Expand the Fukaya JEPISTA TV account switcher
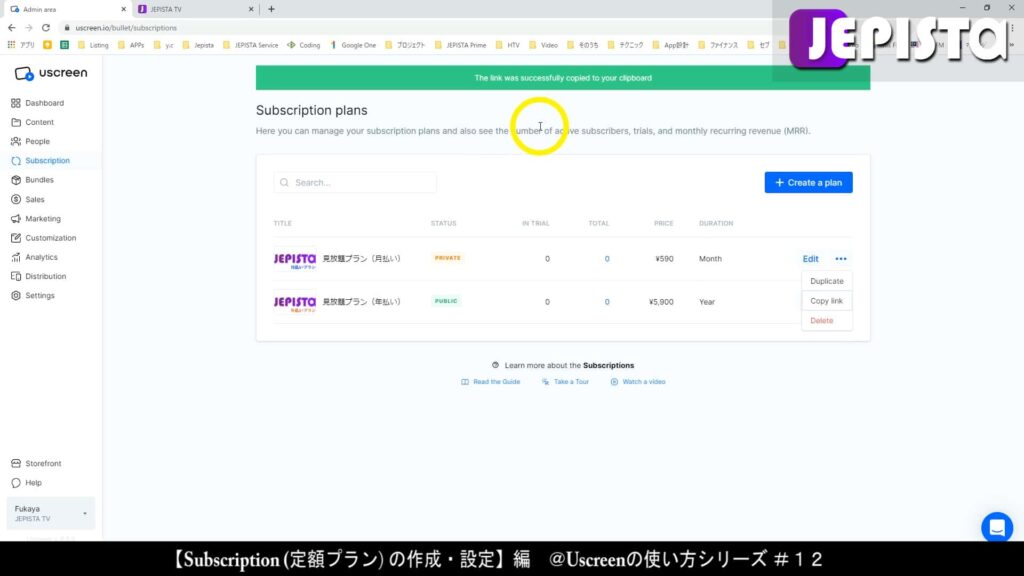 pos(50,513)
